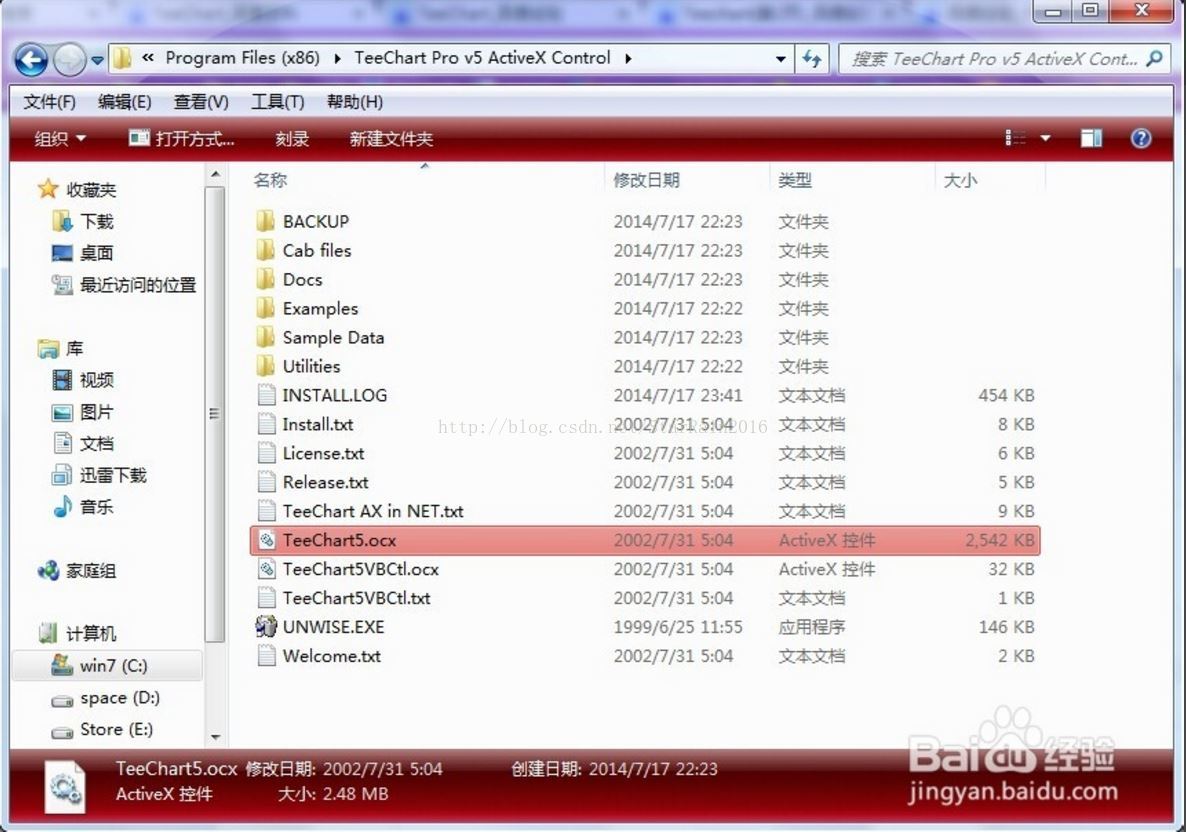Expand the arrow after TeeChart Pro breadcrumb
Image resolution: width=1186 pixels, height=832 pixels.
tap(628, 58)
